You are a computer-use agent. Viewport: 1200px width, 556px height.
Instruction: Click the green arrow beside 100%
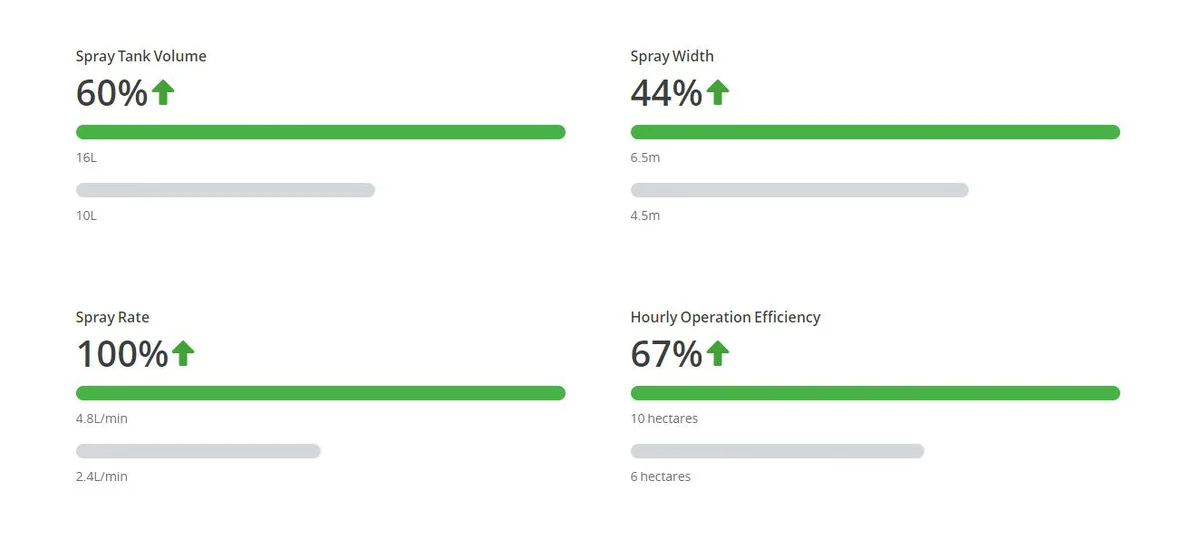pyautogui.click(x=183, y=353)
